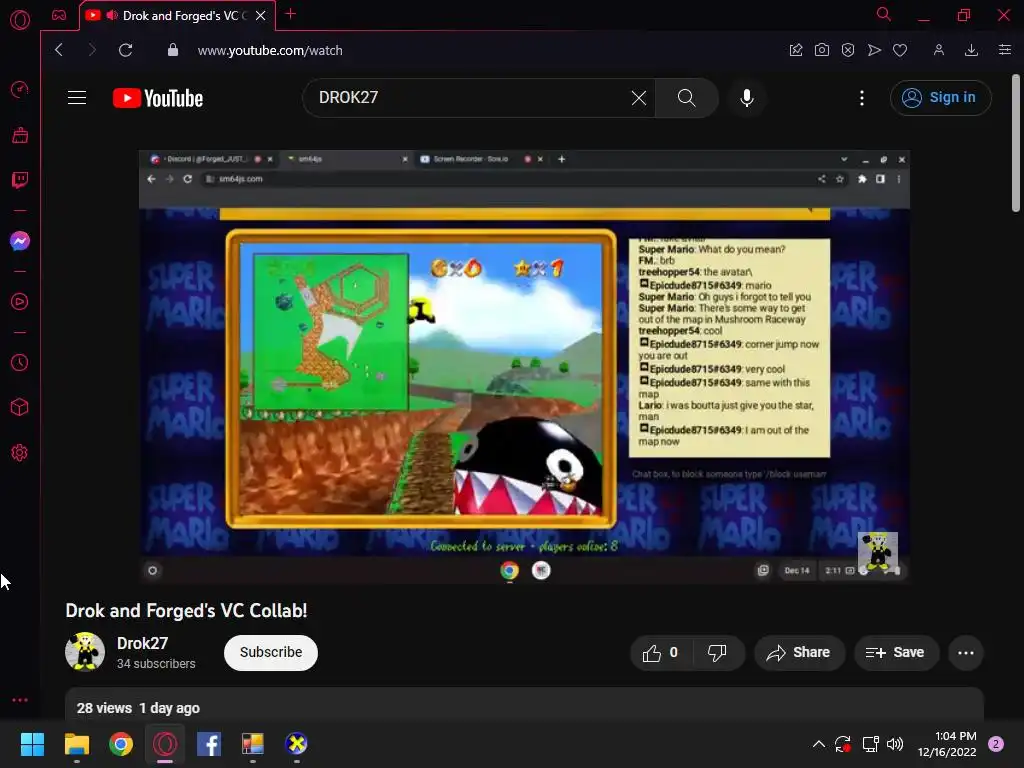Go to the YouTube home logo

[x=158, y=98]
